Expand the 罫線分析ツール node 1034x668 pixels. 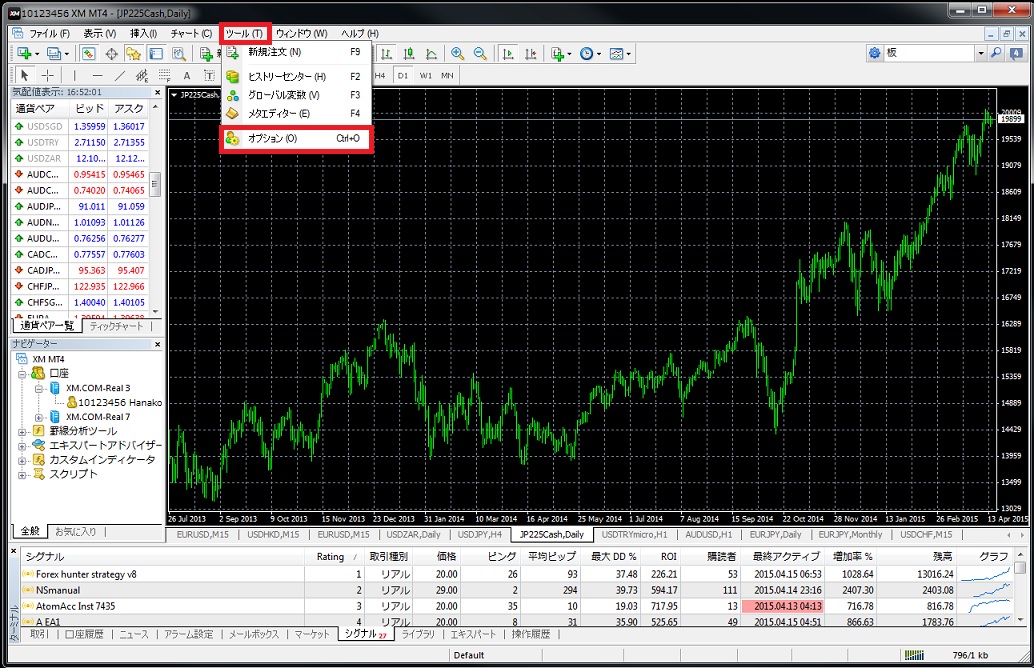coord(22,431)
